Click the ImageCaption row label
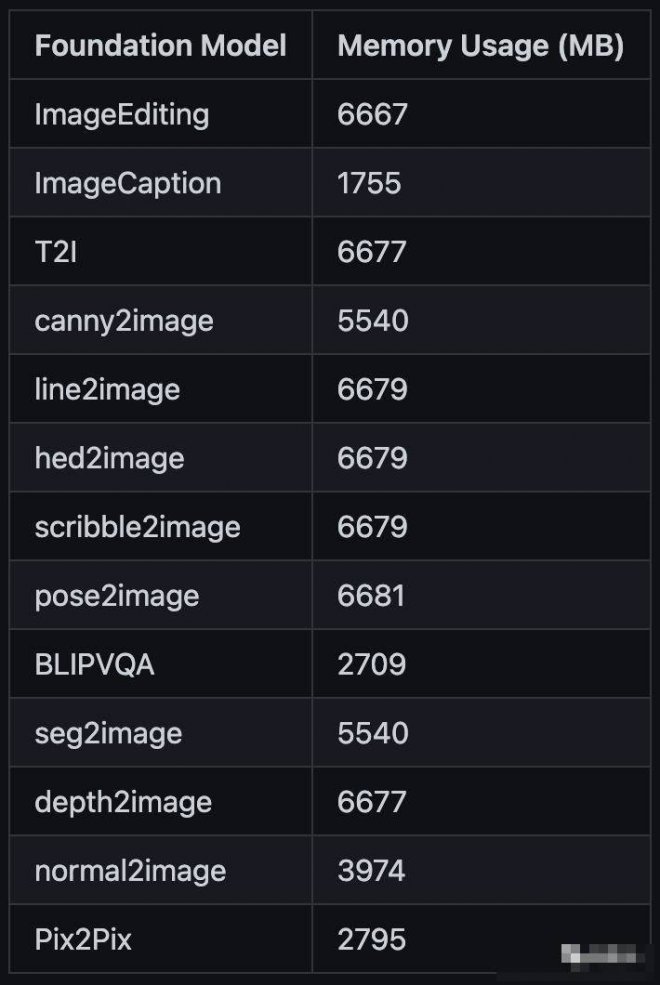Viewport: 660px width, 985px height. coord(128,183)
